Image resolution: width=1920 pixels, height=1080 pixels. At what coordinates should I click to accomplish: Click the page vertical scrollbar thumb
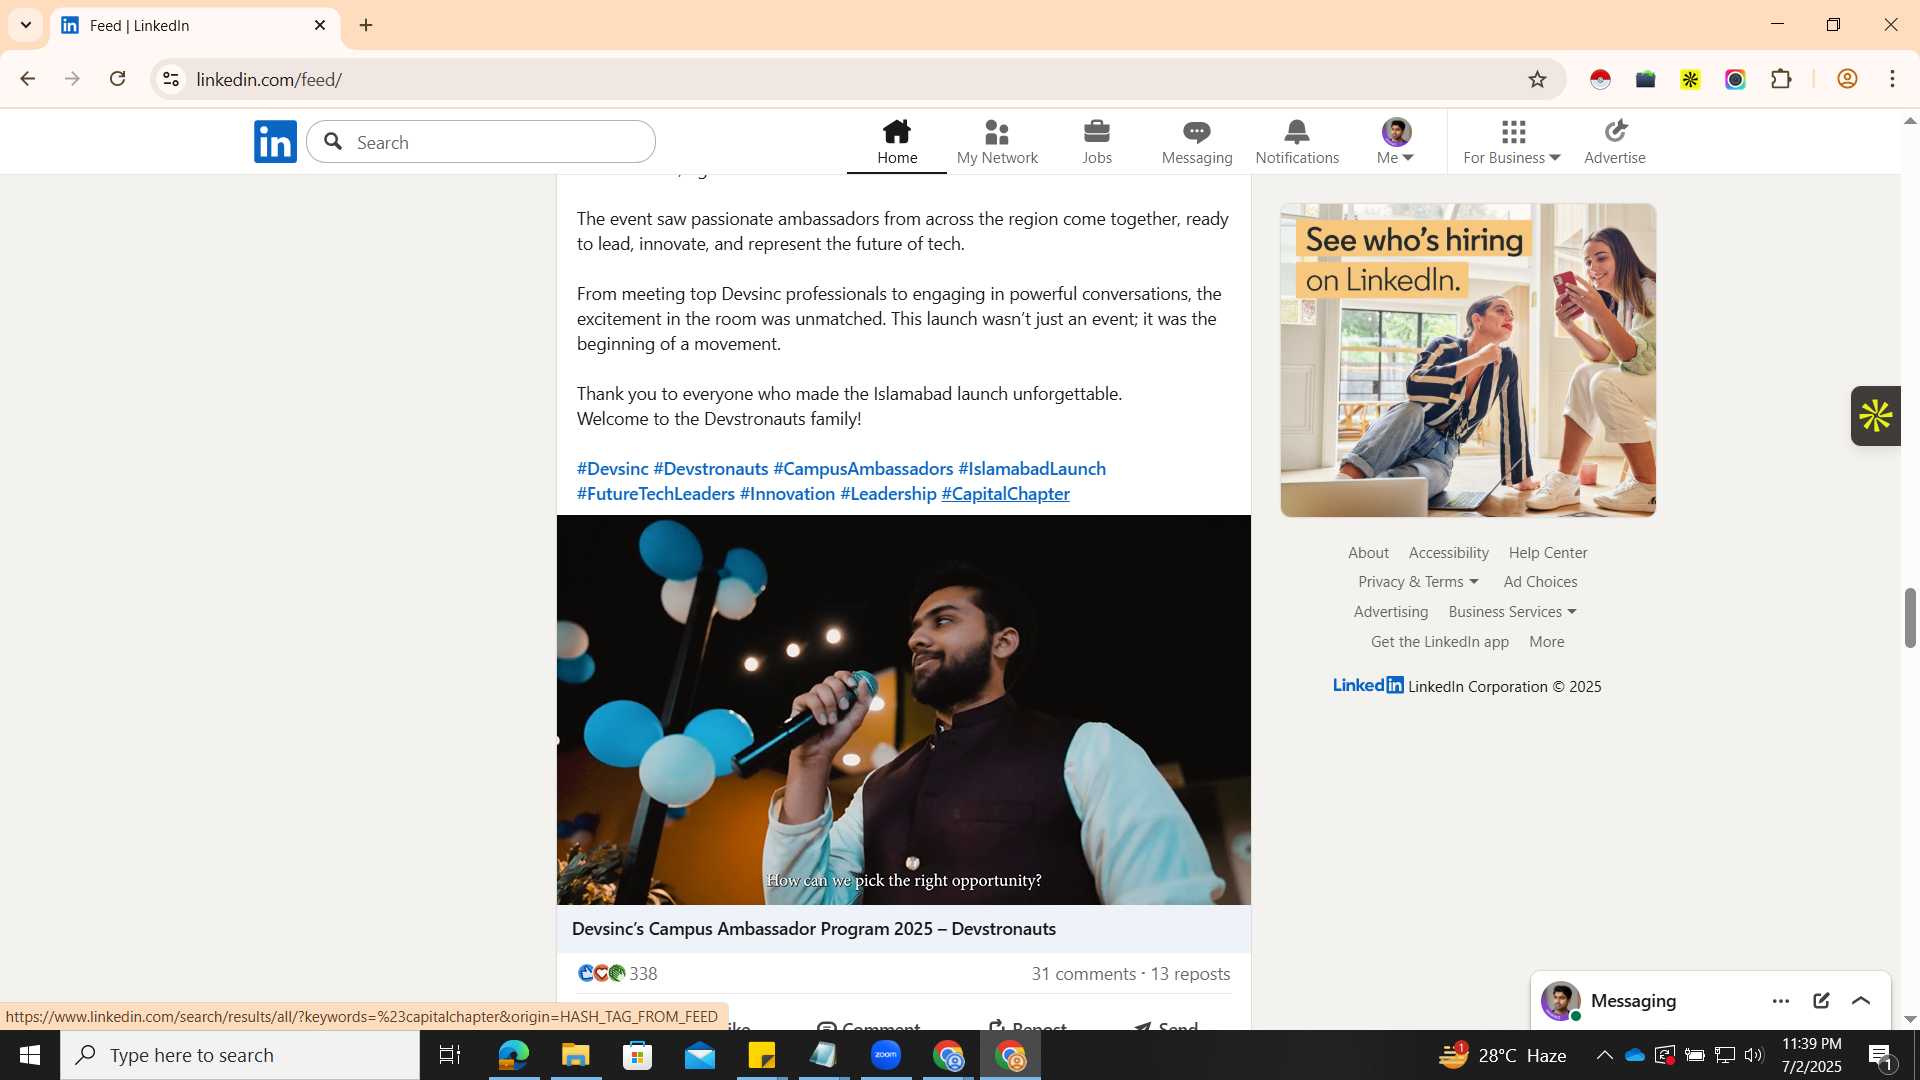tap(1909, 618)
